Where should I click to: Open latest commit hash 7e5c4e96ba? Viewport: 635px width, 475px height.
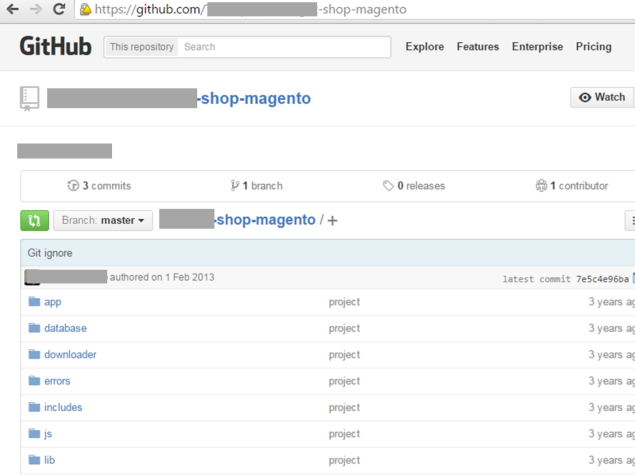tap(603, 279)
